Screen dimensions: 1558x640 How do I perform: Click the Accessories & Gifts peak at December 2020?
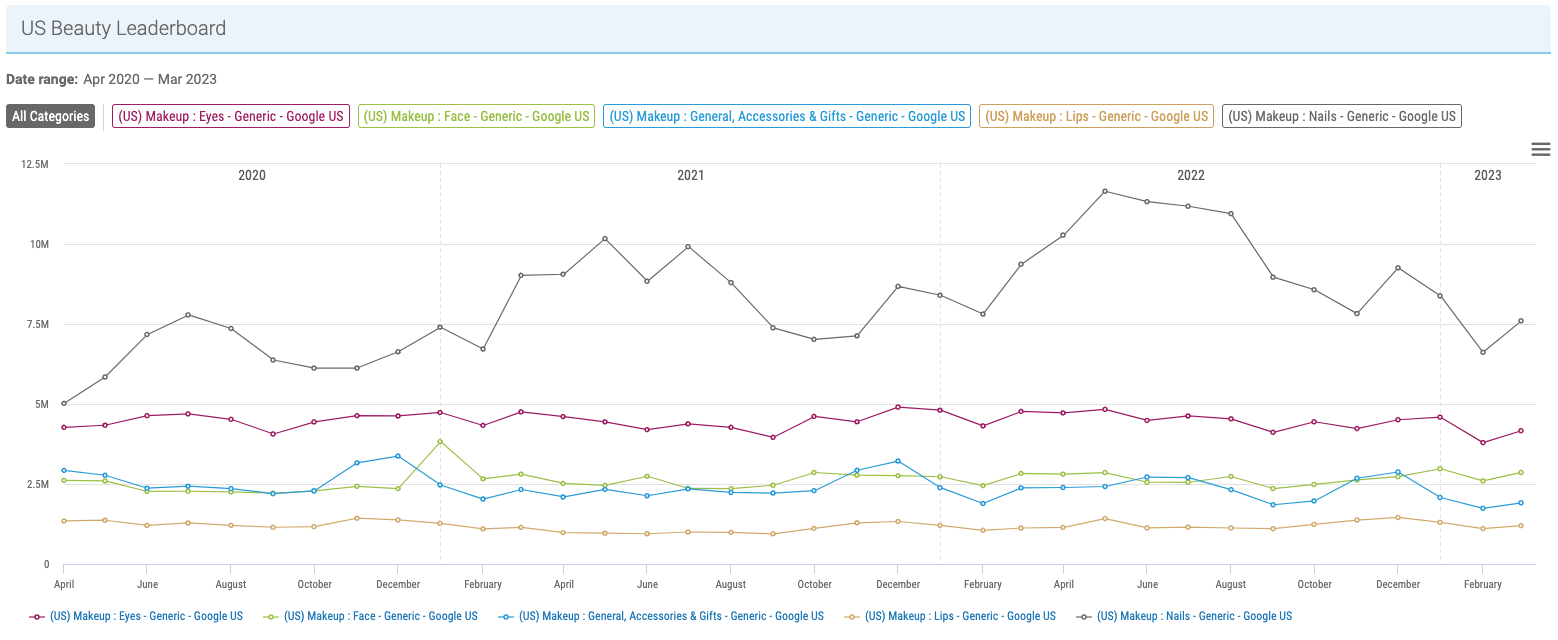click(398, 456)
